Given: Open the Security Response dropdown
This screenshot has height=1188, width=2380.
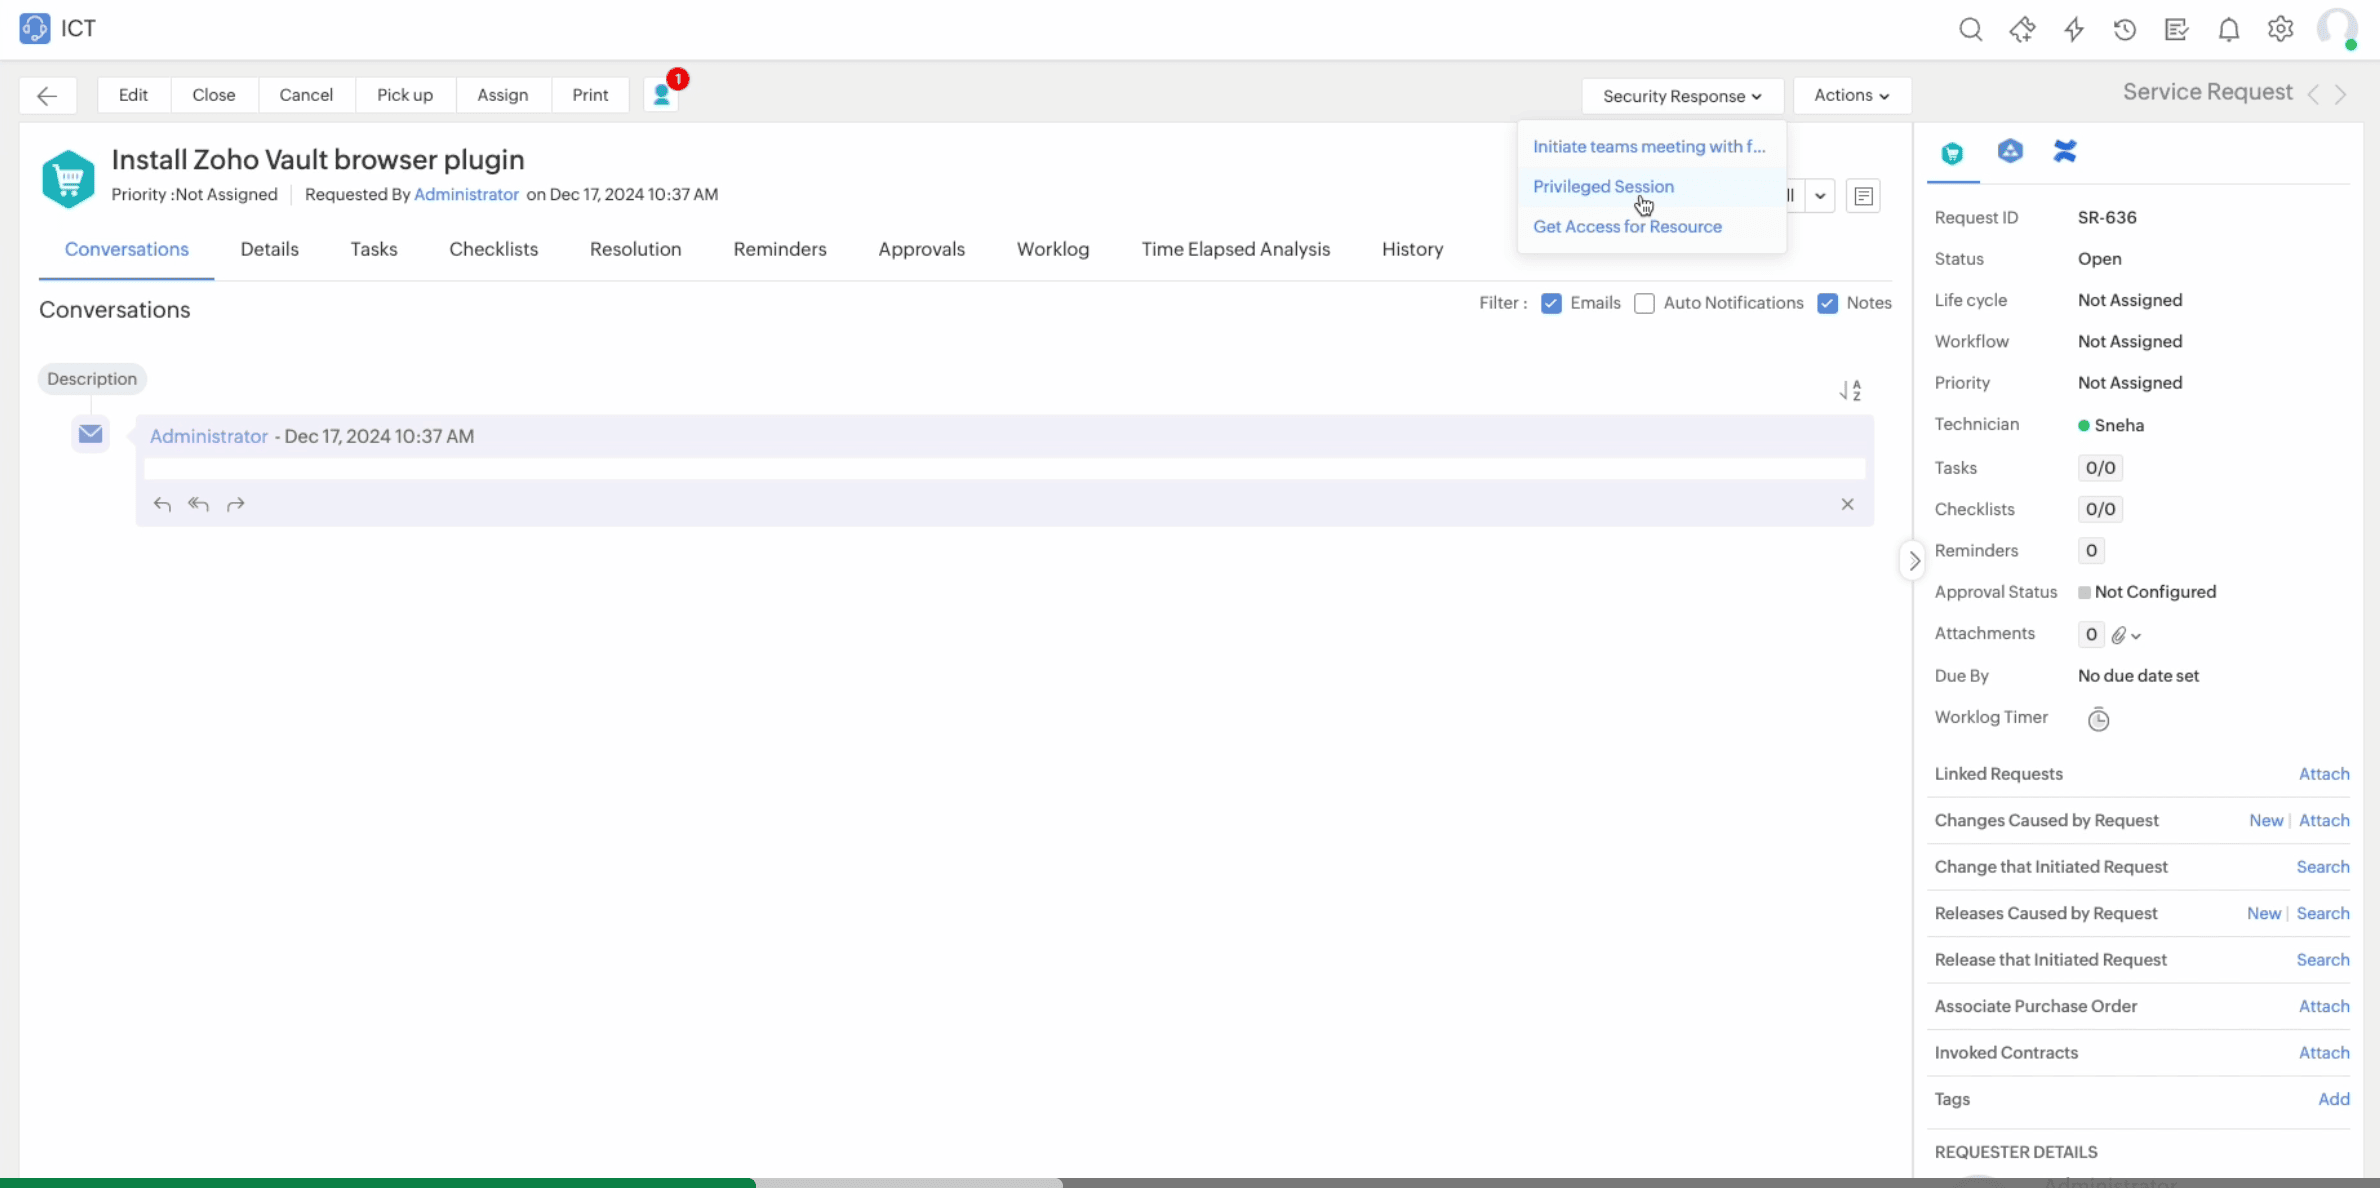Looking at the screenshot, I should coord(1682,95).
